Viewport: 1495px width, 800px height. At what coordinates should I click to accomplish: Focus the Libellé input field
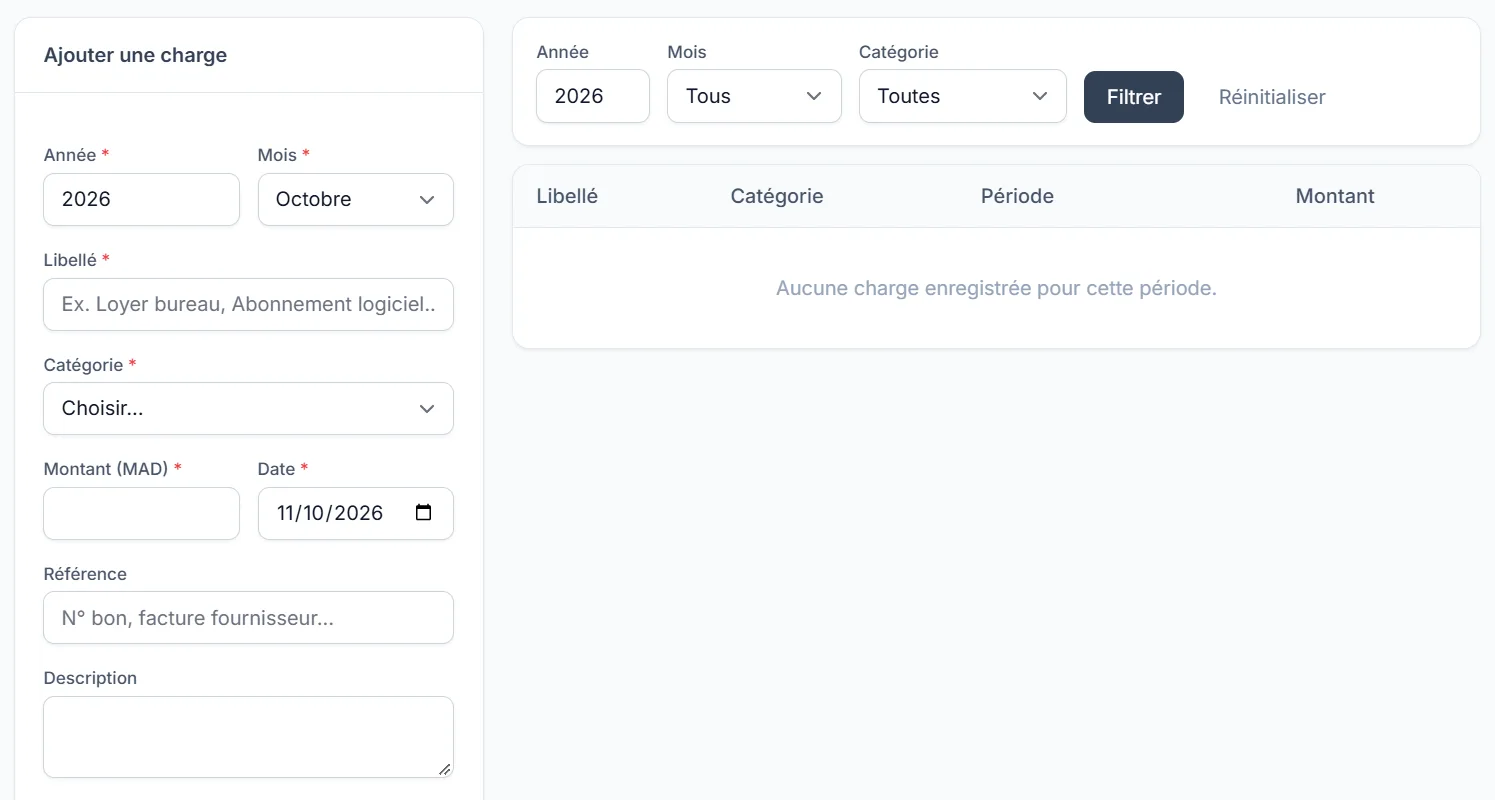(x=248, y=304)
